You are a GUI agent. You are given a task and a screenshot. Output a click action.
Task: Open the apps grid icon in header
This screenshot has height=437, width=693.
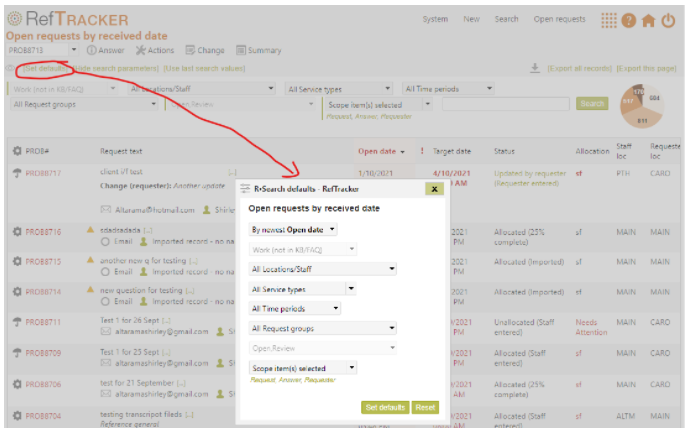pyautogui.click(x=609, y=20)
